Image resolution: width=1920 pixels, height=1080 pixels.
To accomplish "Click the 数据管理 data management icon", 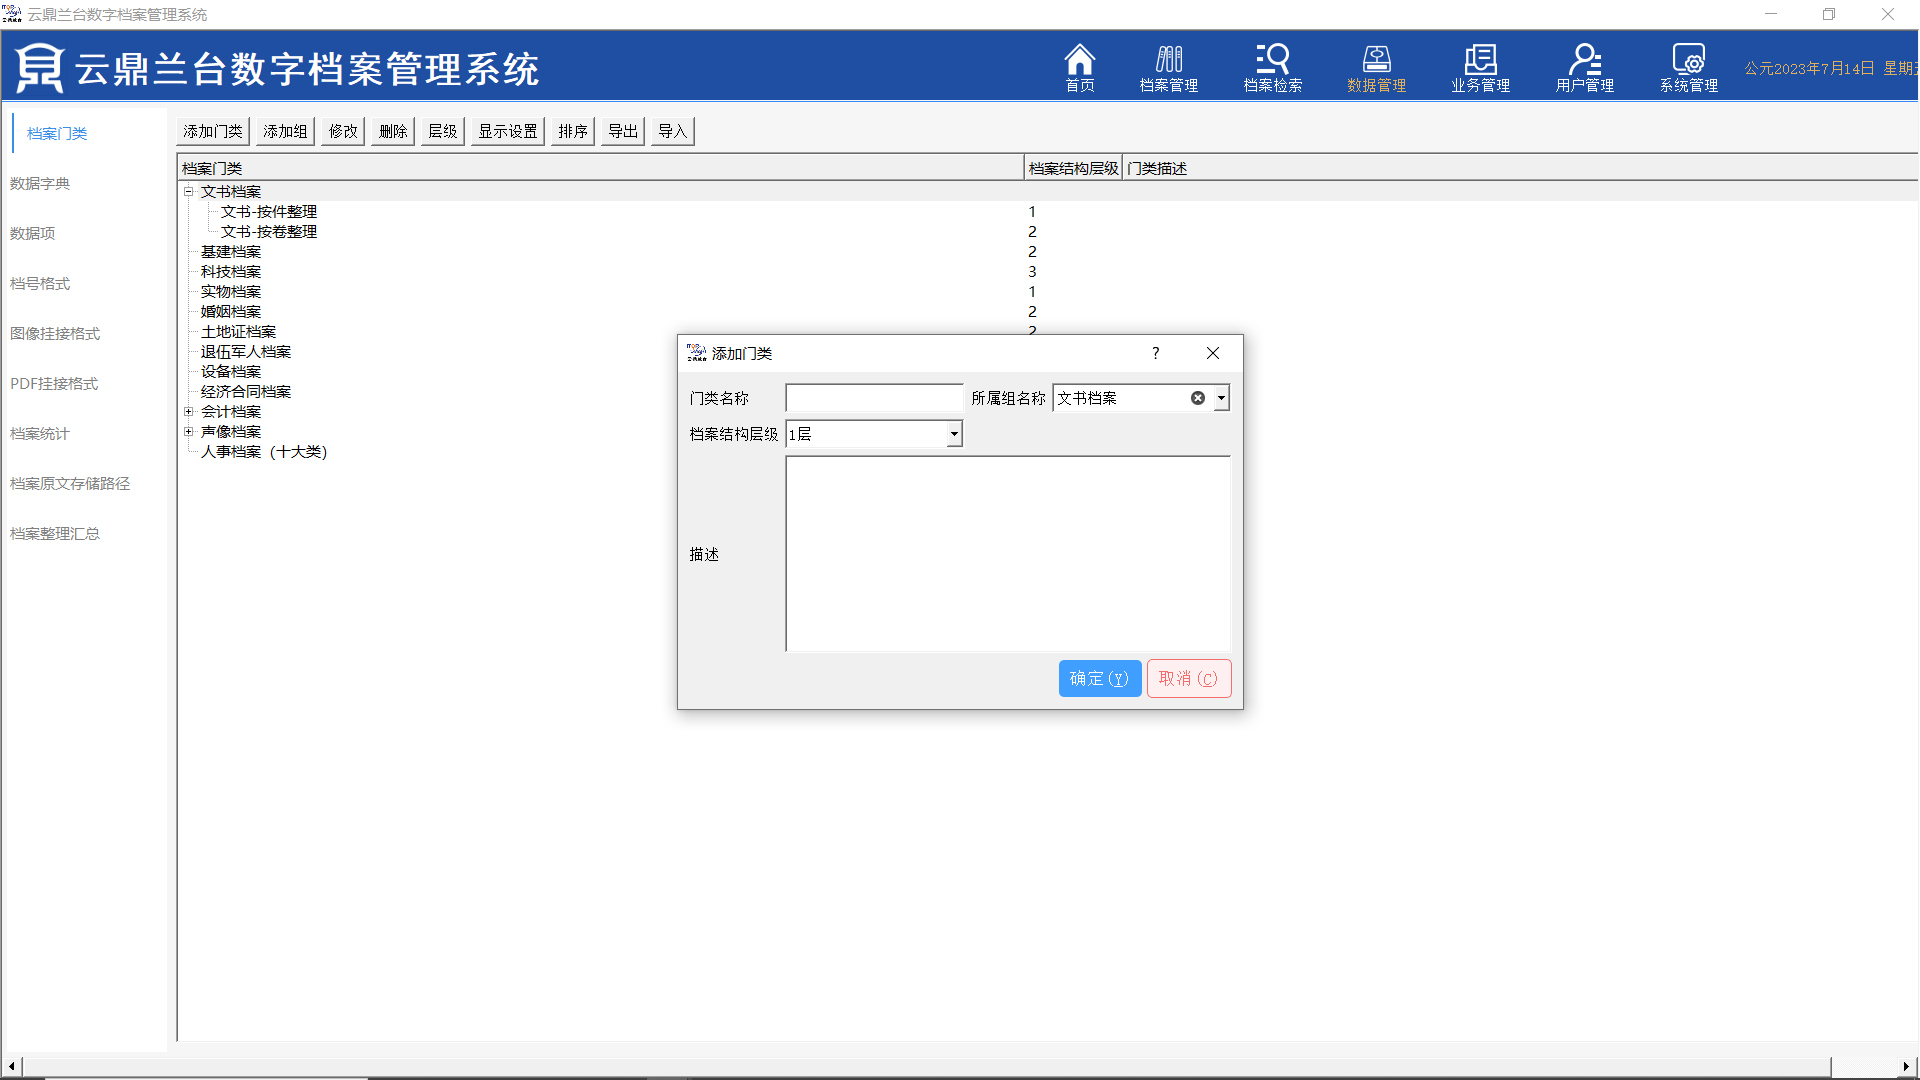I will [1376, 67].
